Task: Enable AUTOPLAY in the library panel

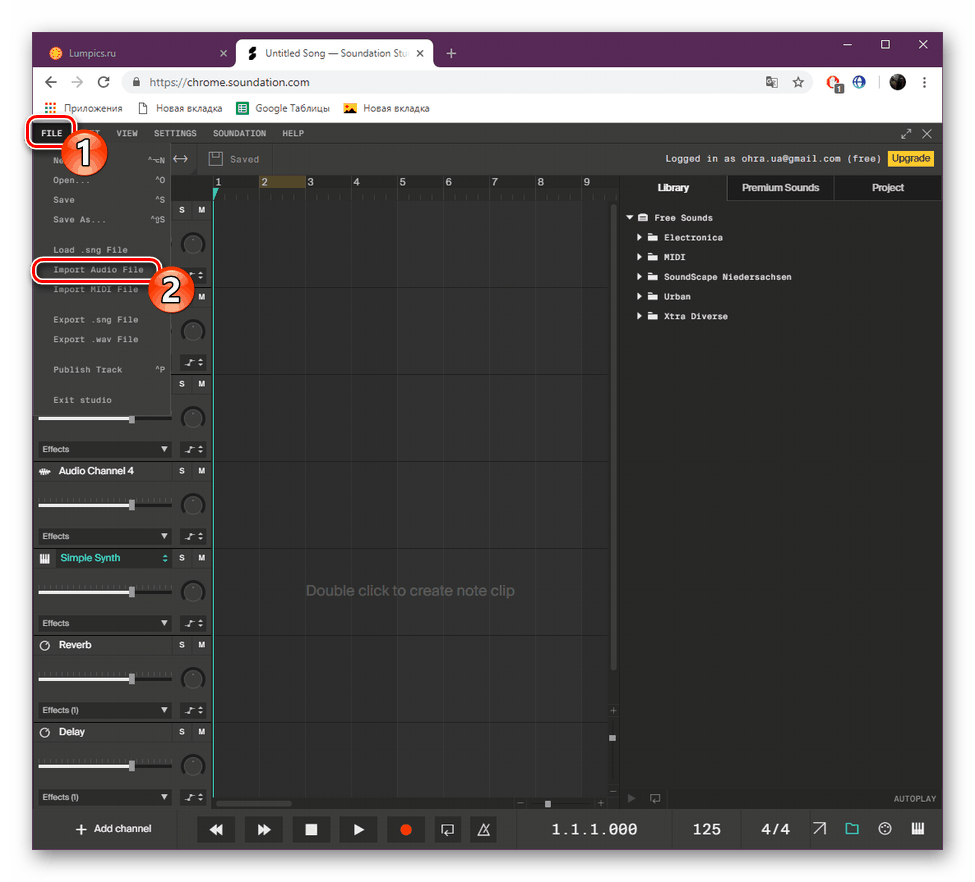Action: coord(914,798)
